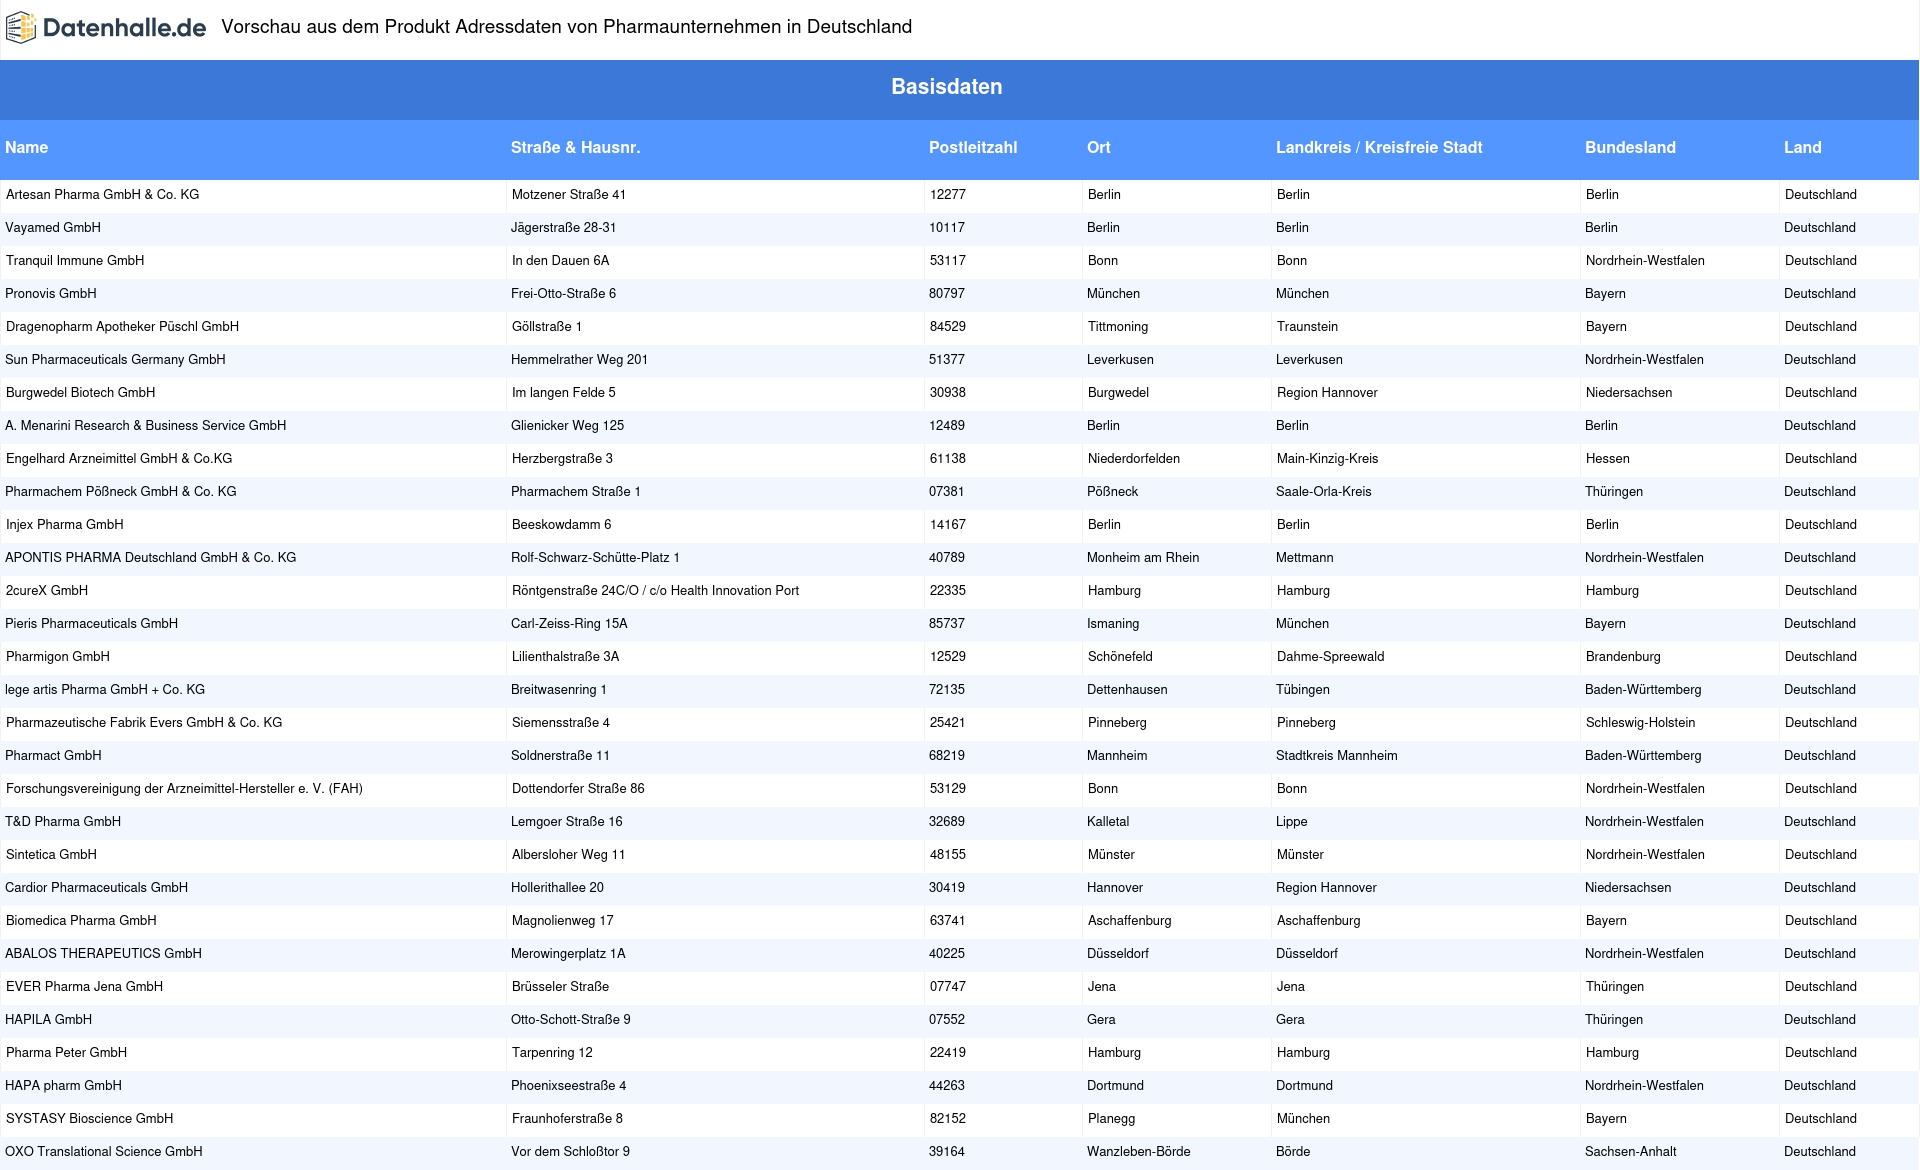
Task: Click the address Motzener Straße 41
Action: [x=569, y=195]
